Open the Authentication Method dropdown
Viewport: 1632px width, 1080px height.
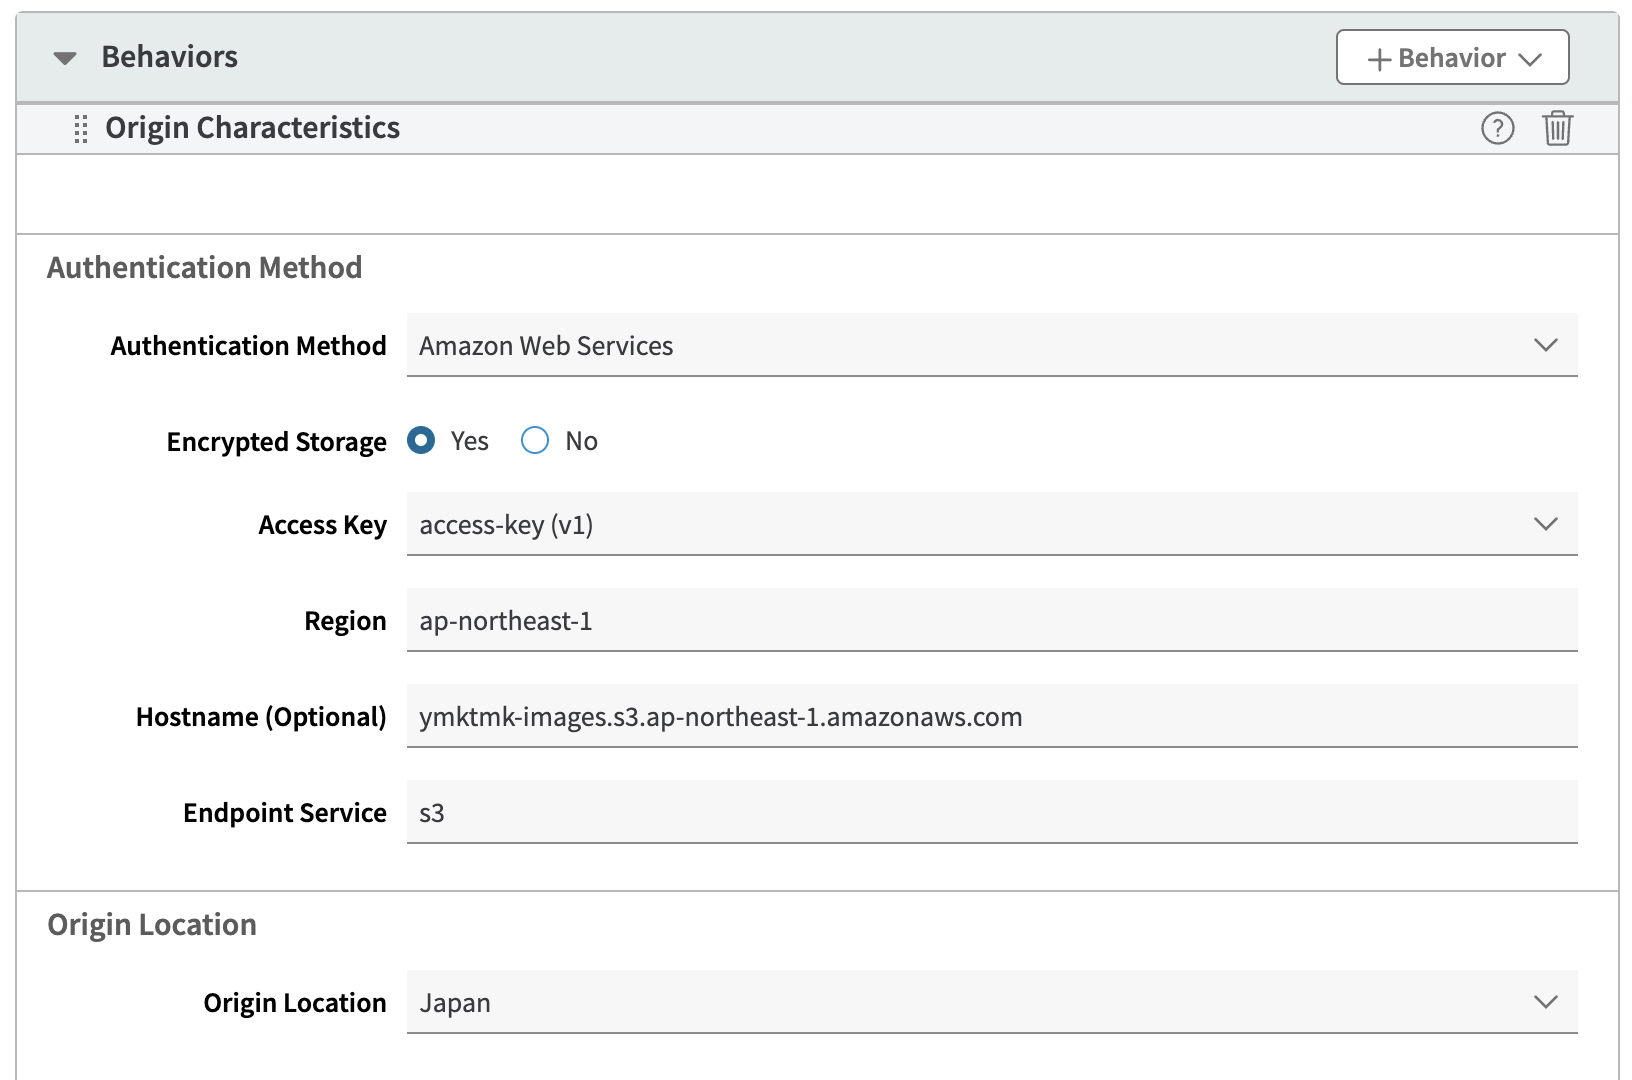tap(990, 345)
